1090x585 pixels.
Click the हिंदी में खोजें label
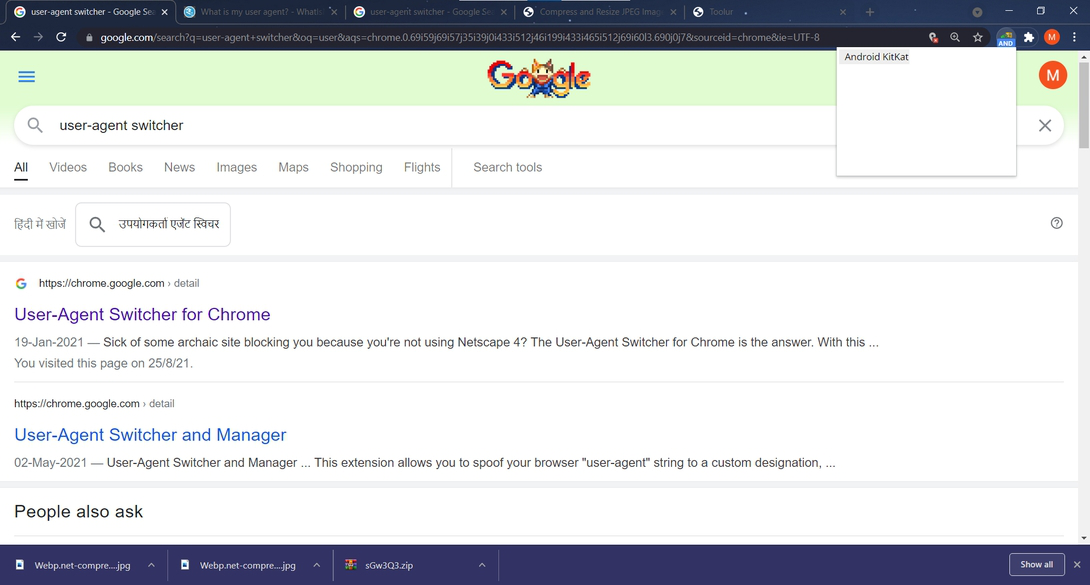pyautogui.click(x=40, y=224)
